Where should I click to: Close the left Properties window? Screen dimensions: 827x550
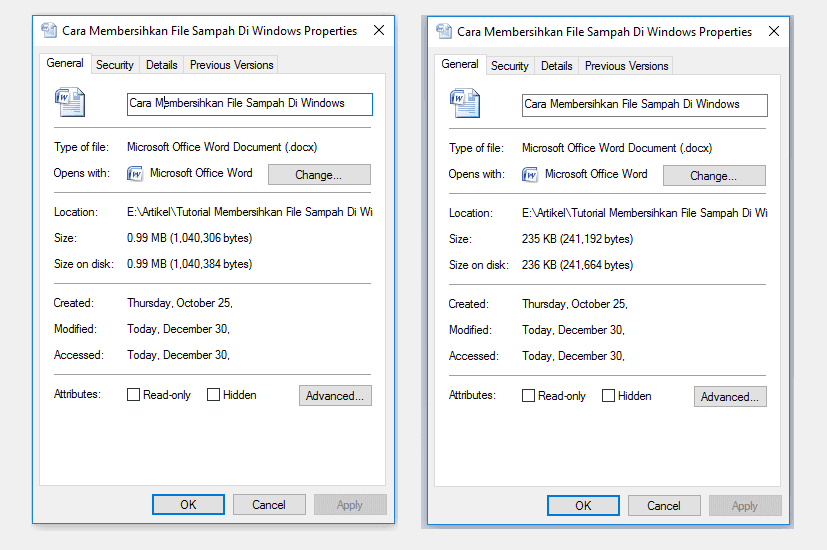point(379,31)
